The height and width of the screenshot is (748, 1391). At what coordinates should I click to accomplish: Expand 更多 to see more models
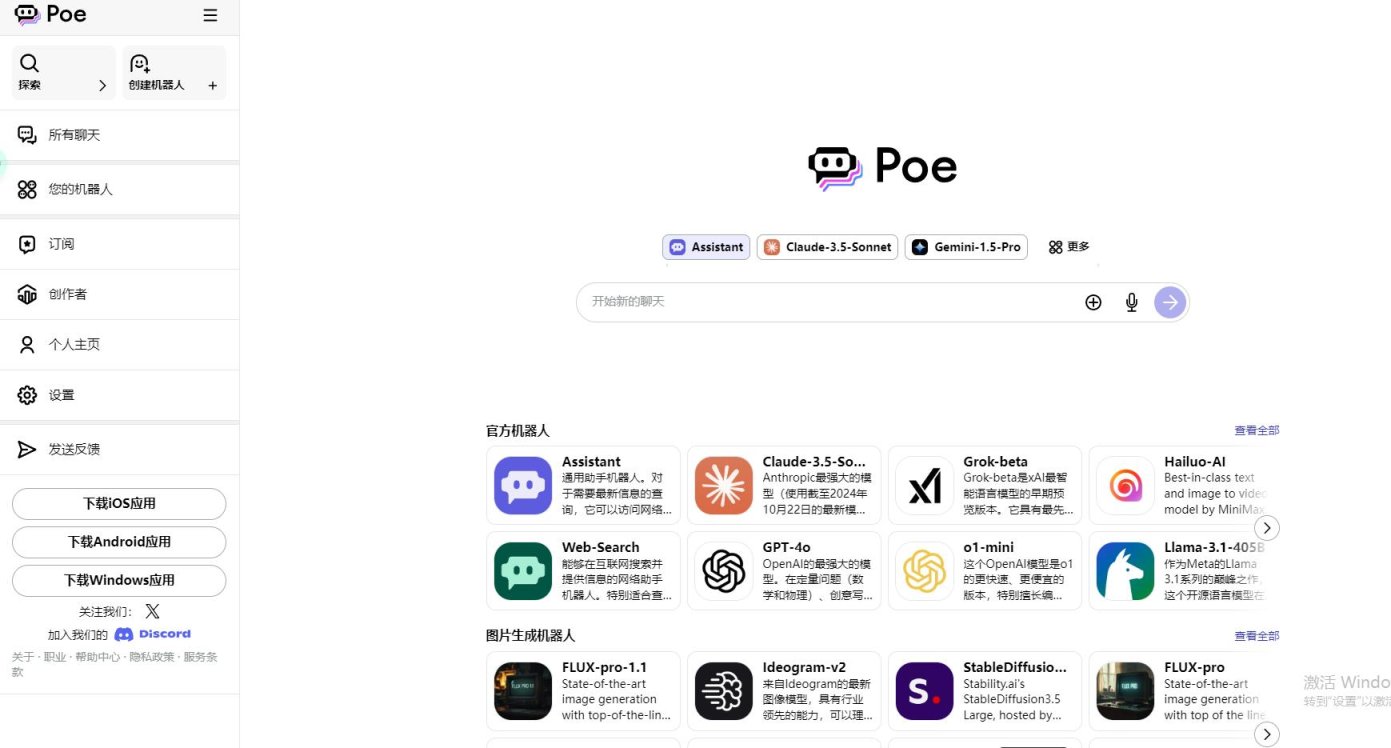[1068, 247]
